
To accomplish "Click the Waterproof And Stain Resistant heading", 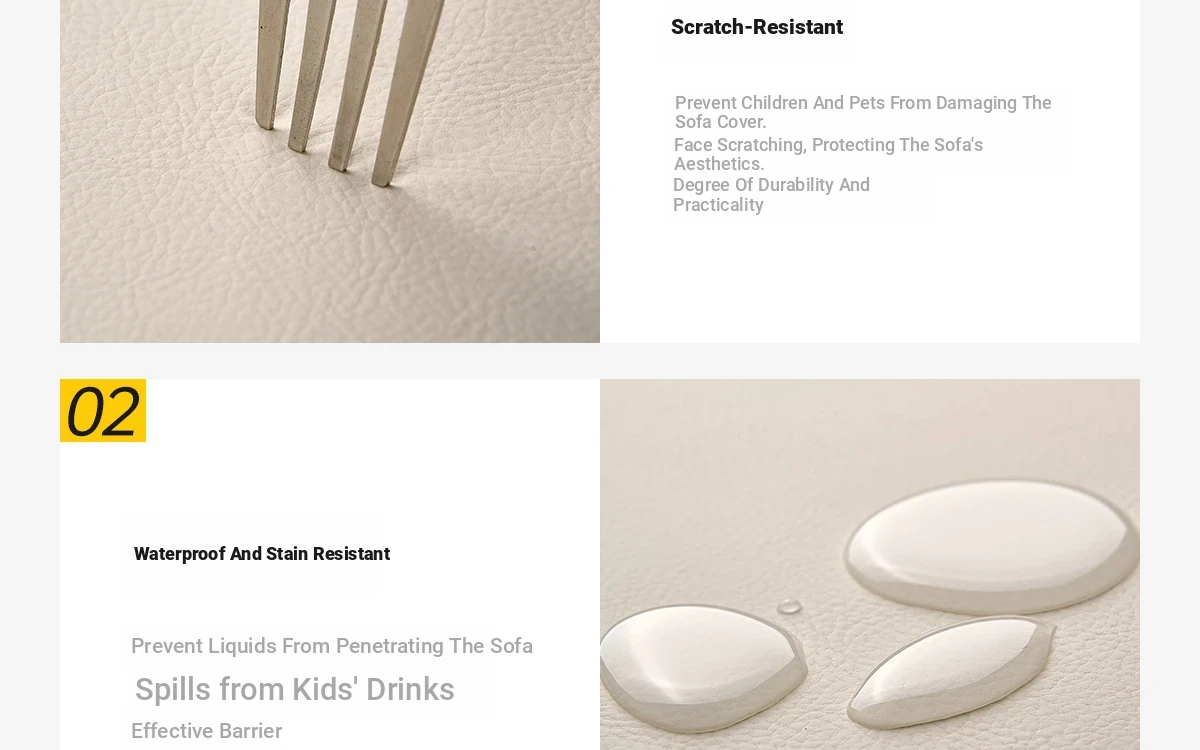I will (262, 554).
